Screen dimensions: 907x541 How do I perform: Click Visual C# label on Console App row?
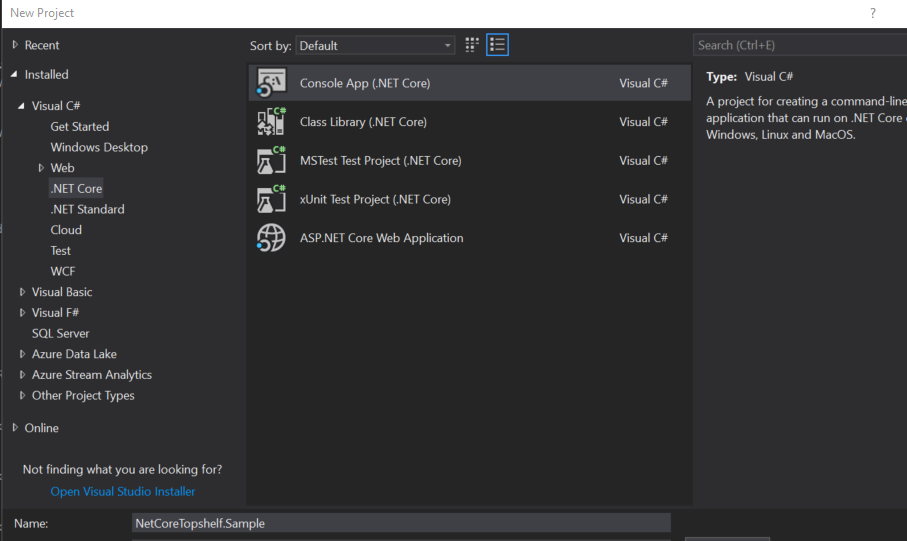coord(643,83)
